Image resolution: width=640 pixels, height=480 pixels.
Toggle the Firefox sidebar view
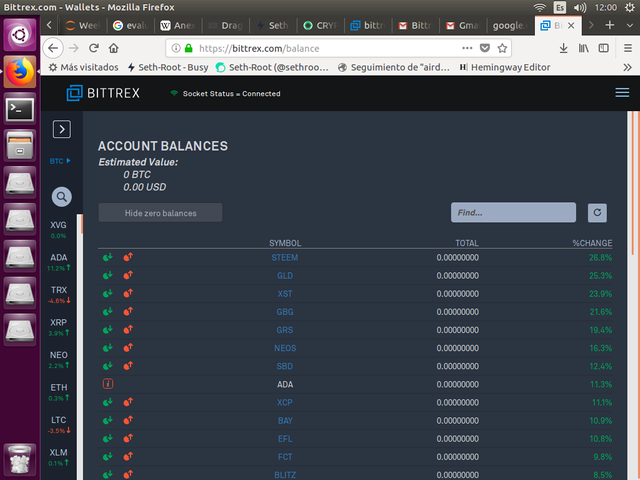(604, 48)
